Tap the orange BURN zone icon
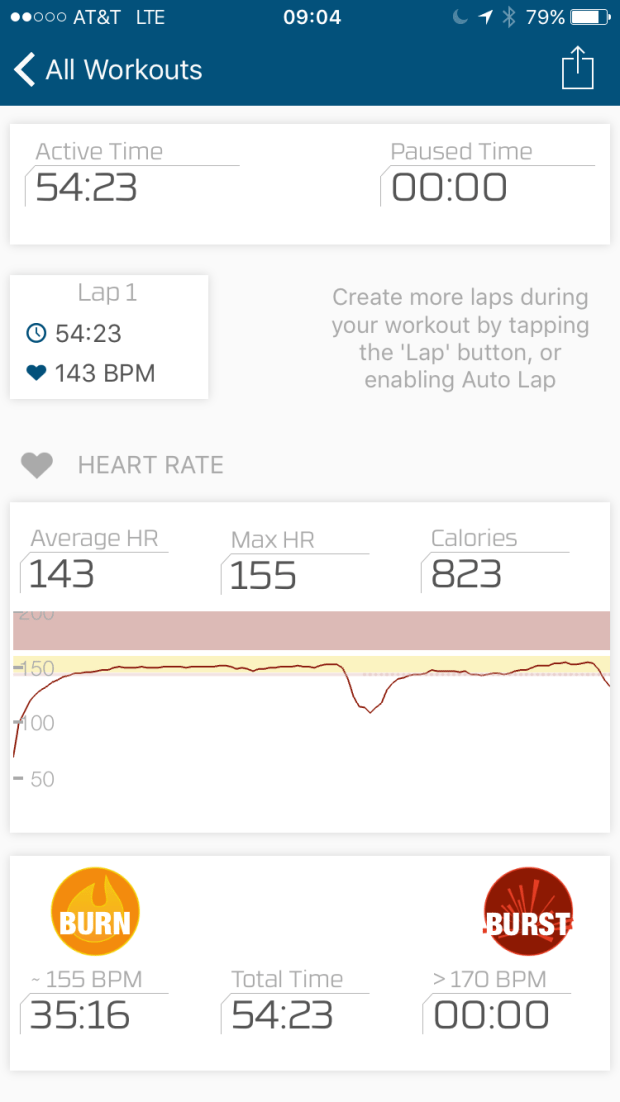This screenshot has width=620, height=1102. click(x=95, y=912)
